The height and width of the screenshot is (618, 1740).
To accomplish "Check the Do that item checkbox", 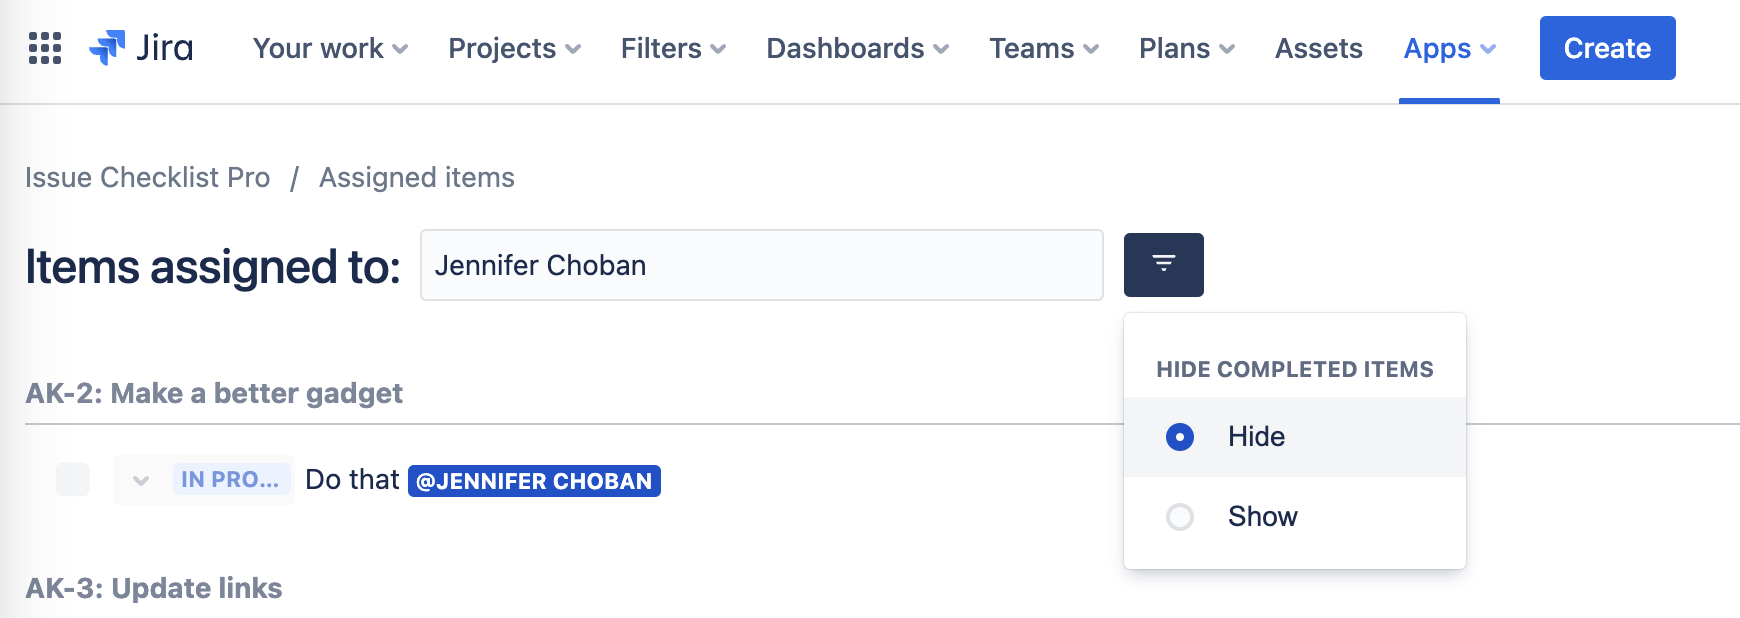I will (73, 480).
